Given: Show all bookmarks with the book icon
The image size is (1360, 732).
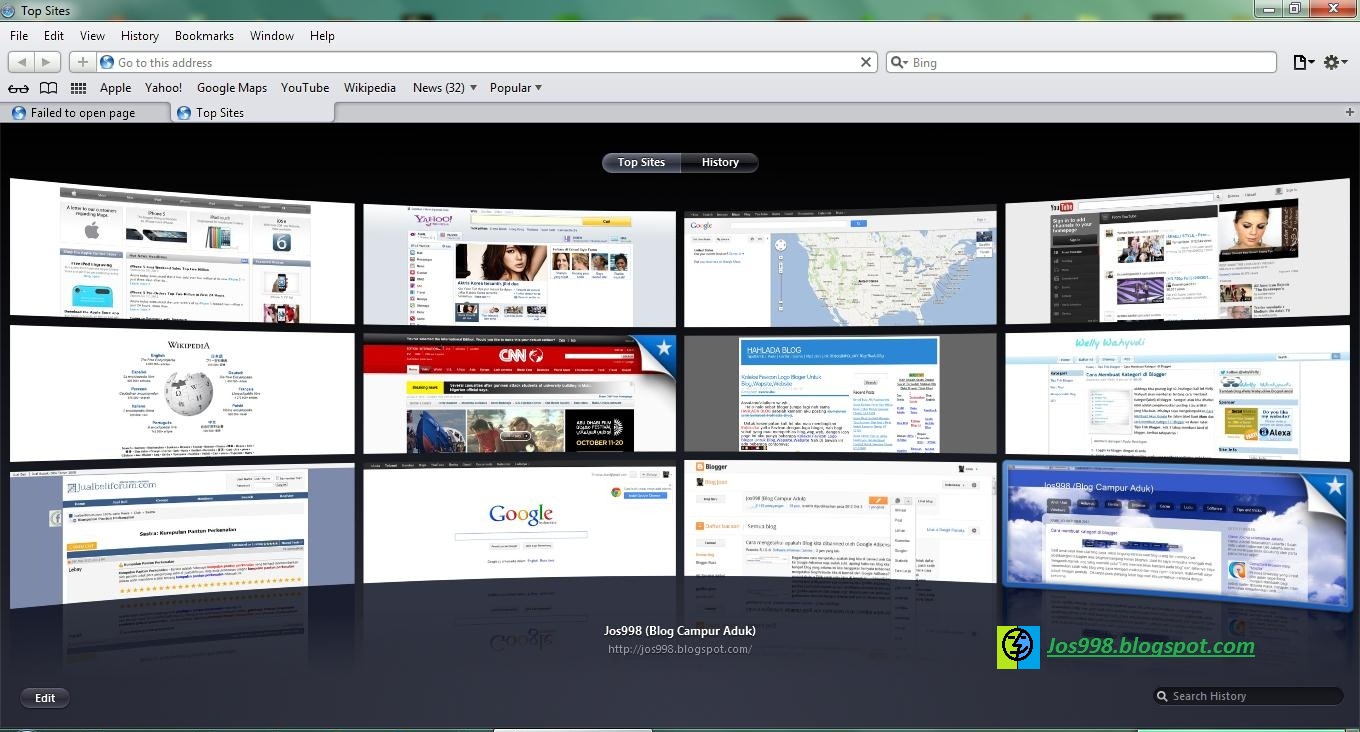Looking at the screenshot, I should (x=48, y=88).
